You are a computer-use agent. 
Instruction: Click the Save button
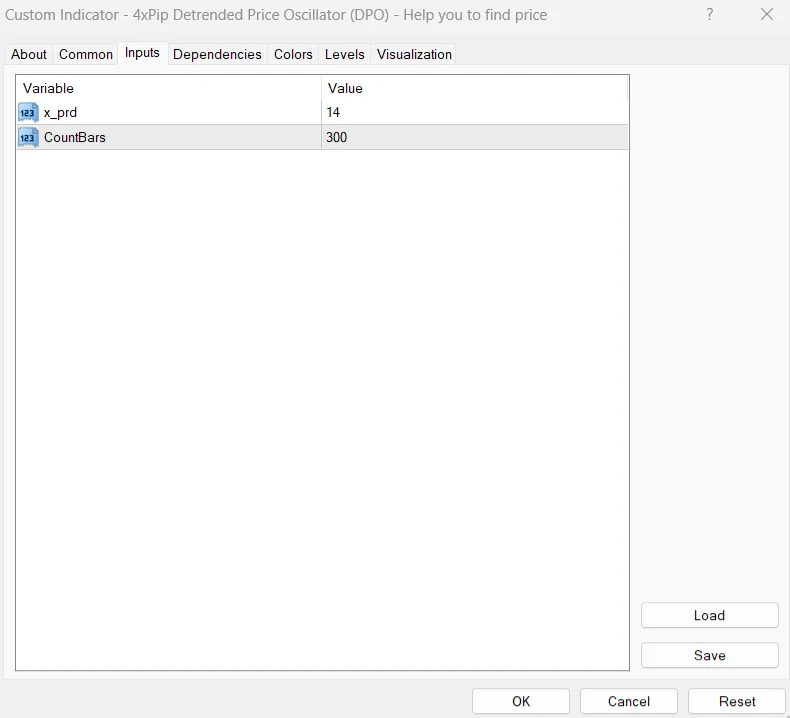click(x=709, y=655)
